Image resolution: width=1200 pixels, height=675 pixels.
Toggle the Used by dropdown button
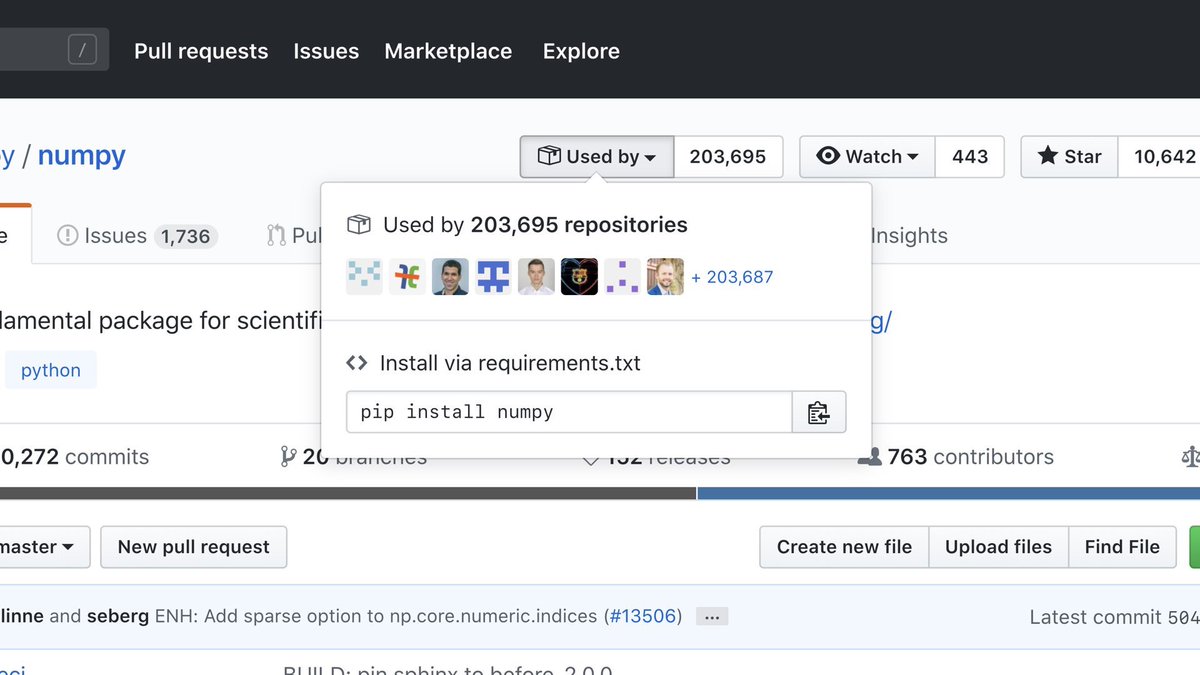(597, 156)
